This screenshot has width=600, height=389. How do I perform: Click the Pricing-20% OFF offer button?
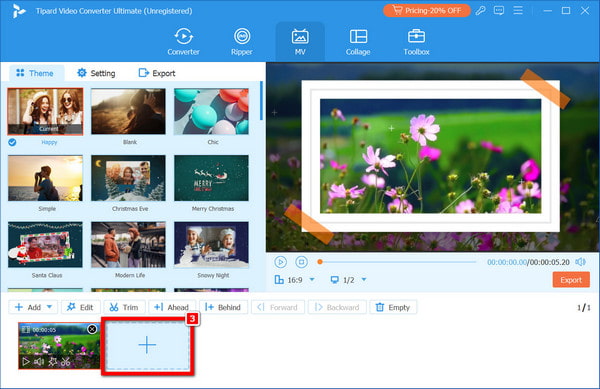427,11
